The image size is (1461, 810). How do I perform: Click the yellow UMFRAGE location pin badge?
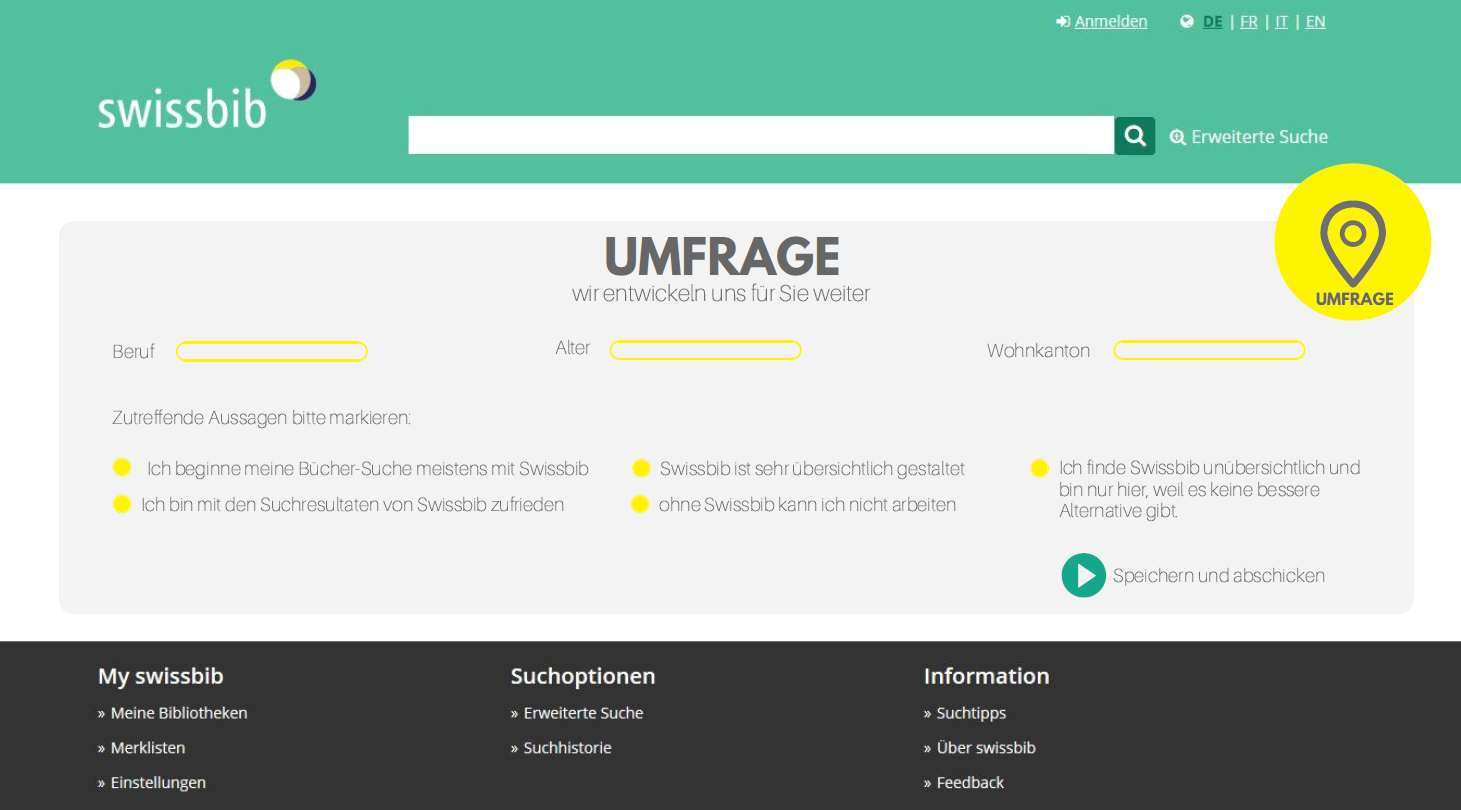pyautogui.click(x=1353, y=242)
